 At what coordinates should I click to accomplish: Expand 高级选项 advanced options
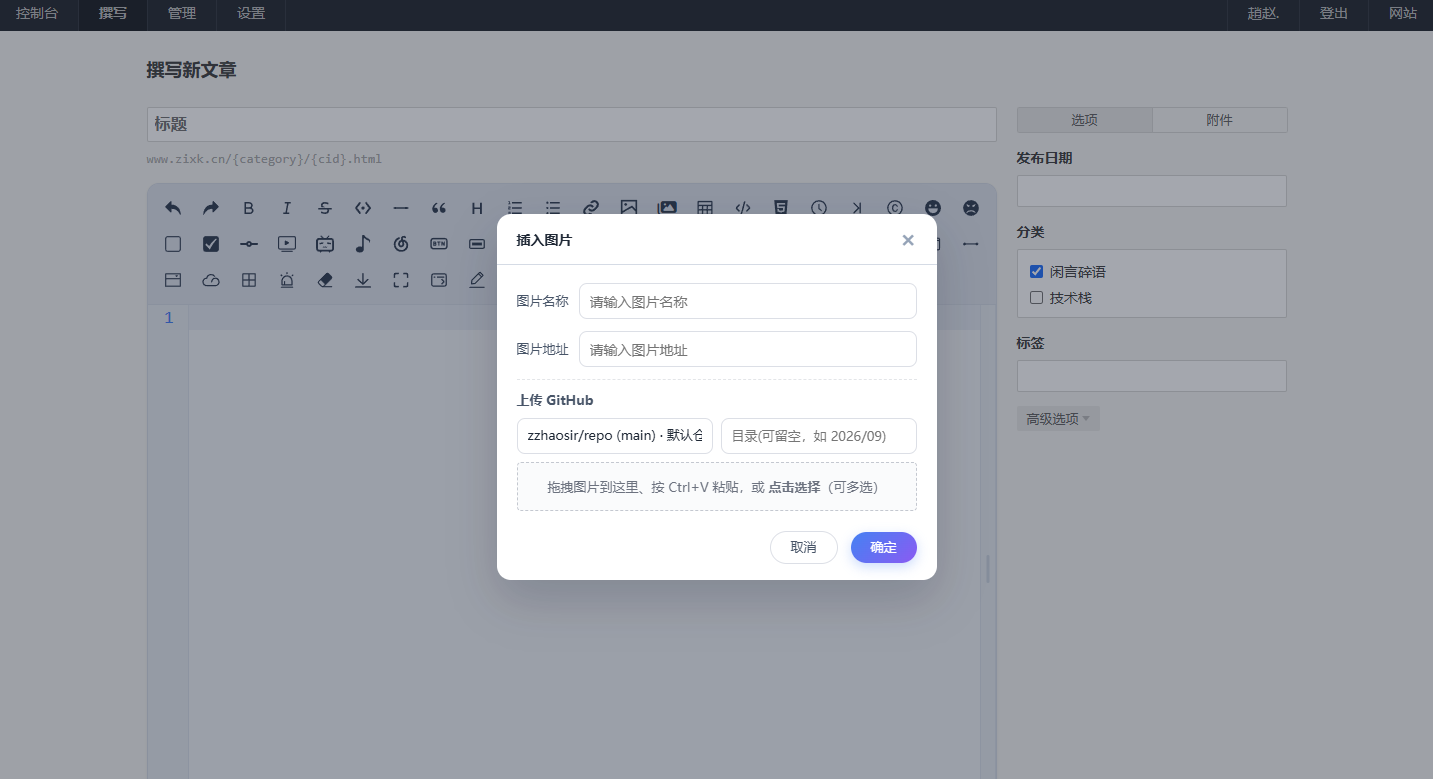[1058, 419]
